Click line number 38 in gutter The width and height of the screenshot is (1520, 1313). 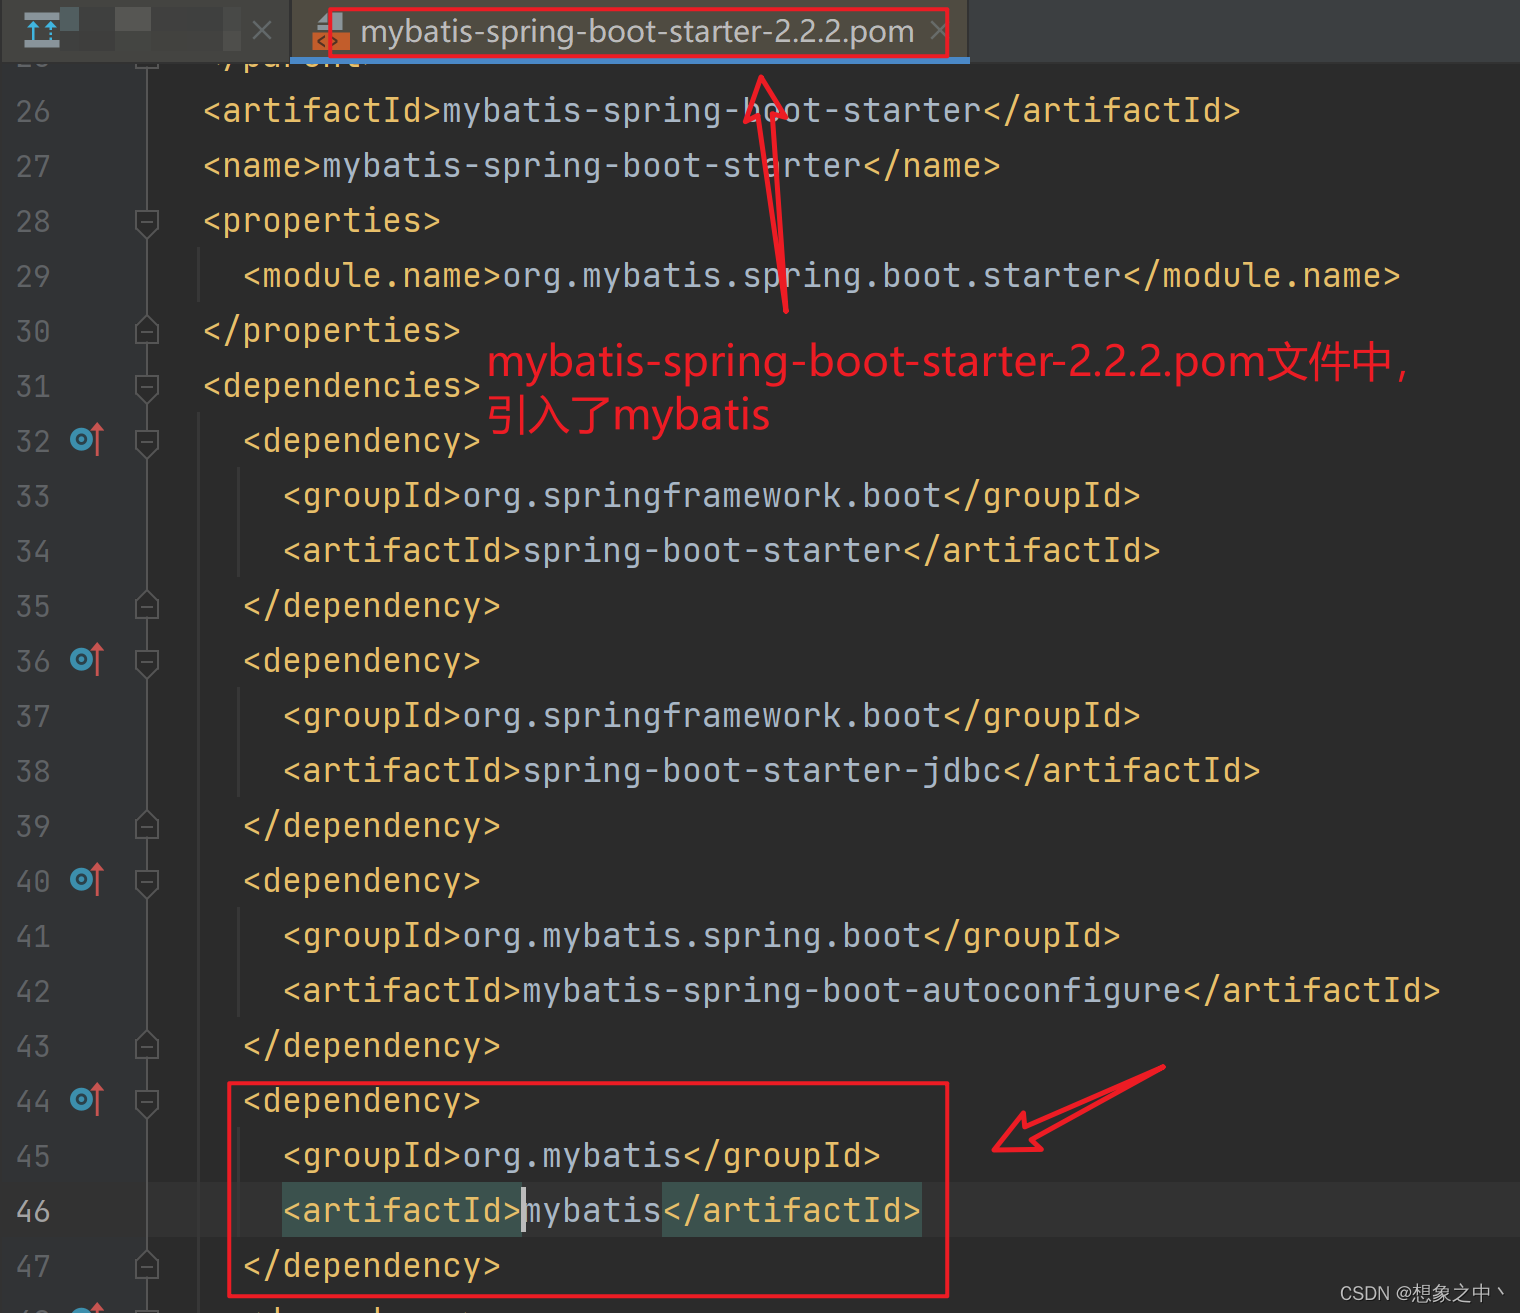click(33, 771)
